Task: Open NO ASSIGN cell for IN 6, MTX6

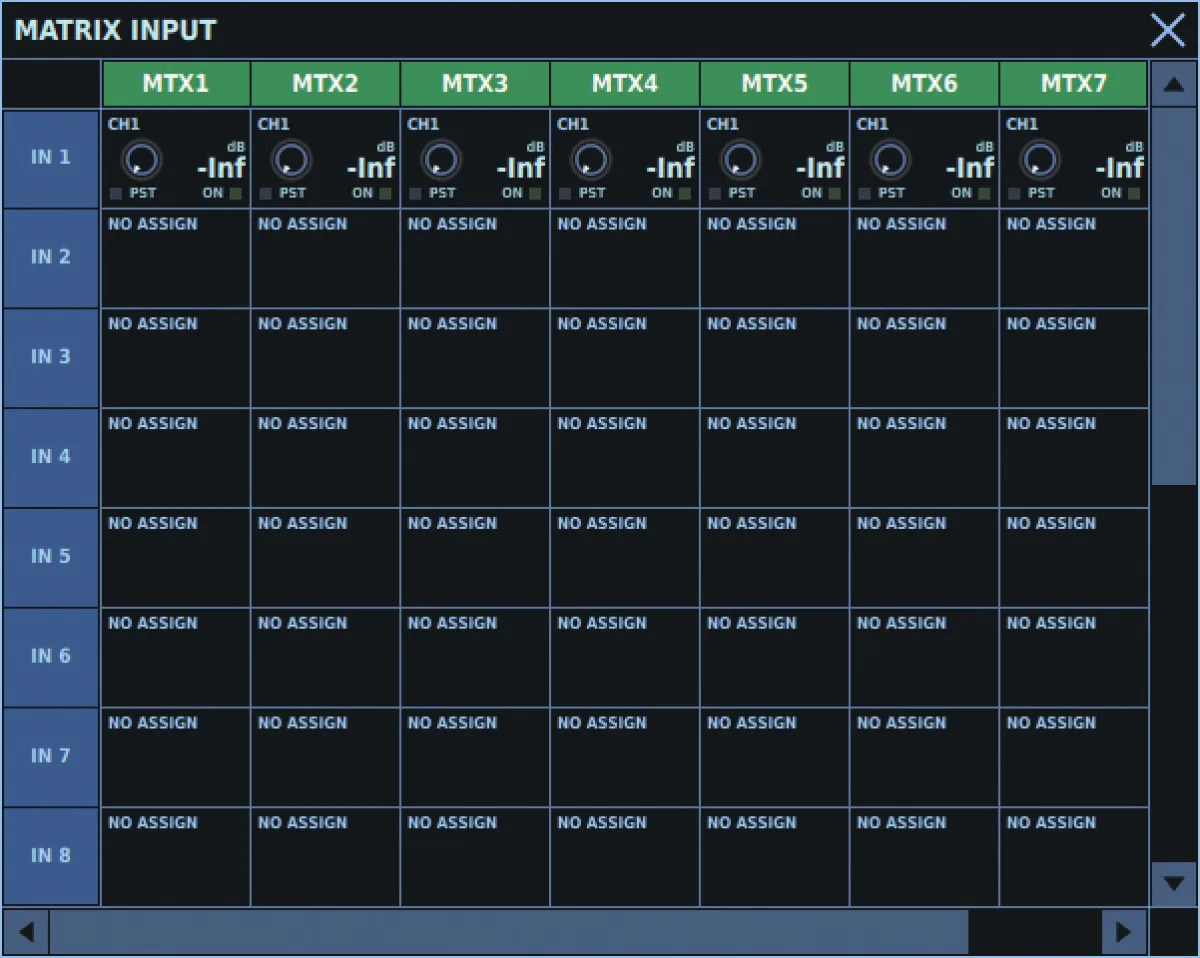Action: 925,658
